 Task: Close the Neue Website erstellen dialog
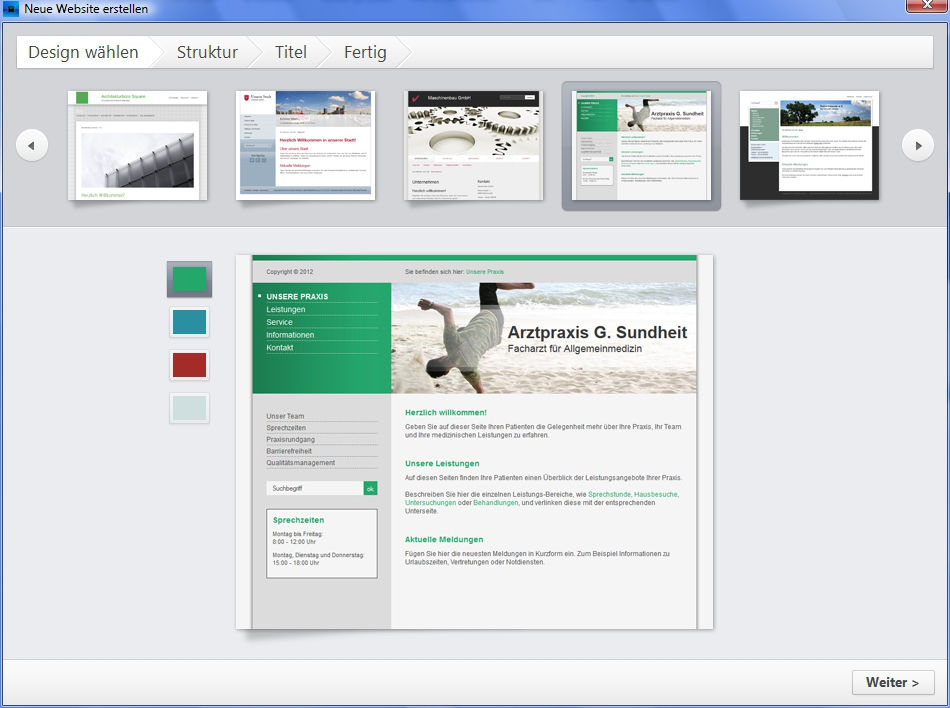(926, 7)
